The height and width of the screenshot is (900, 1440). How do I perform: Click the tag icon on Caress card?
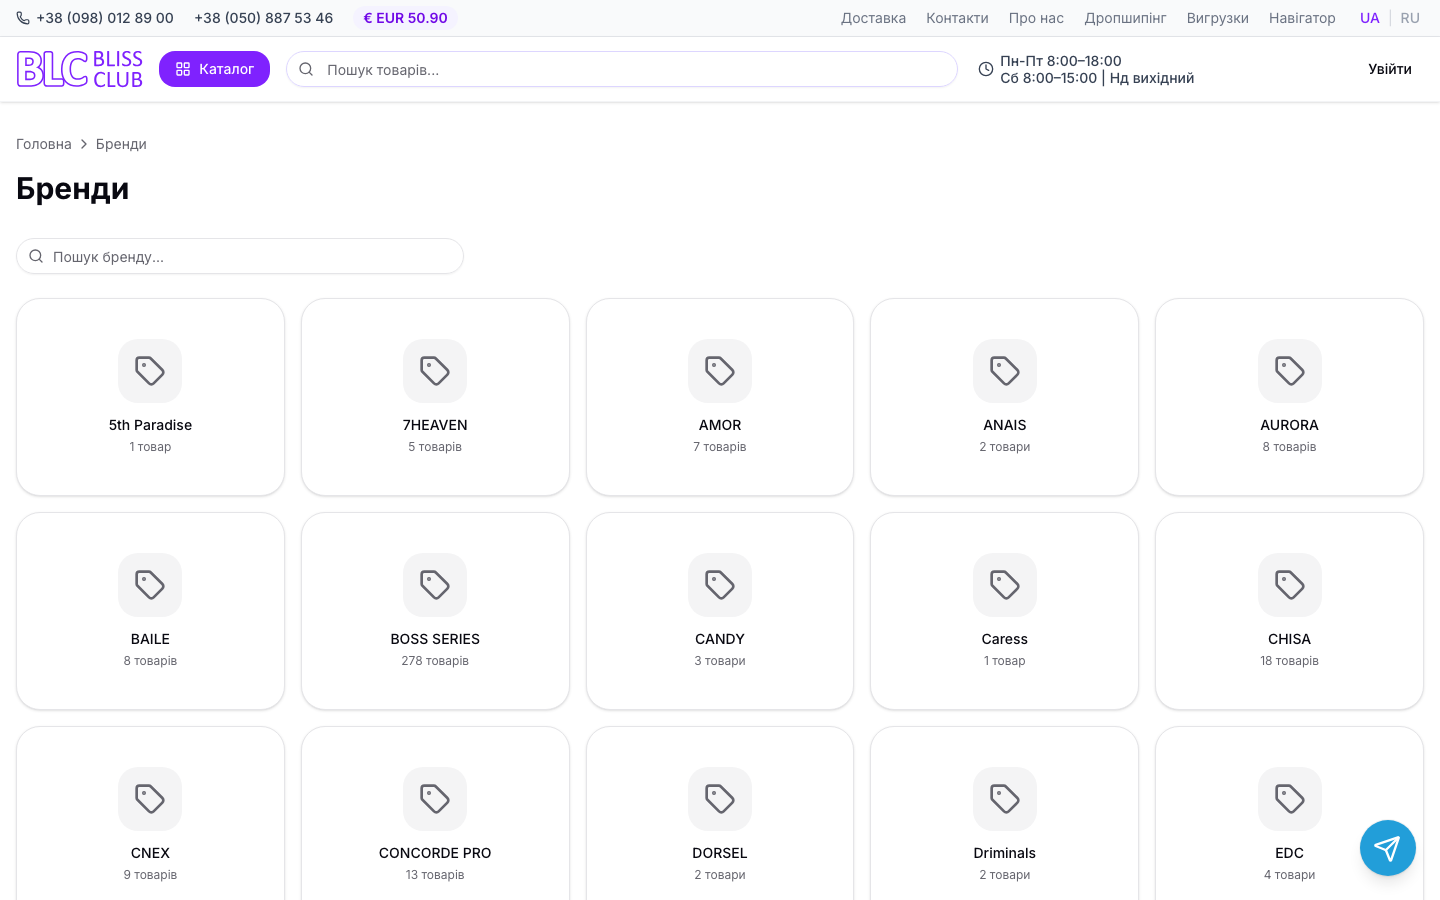(1005, 585)
